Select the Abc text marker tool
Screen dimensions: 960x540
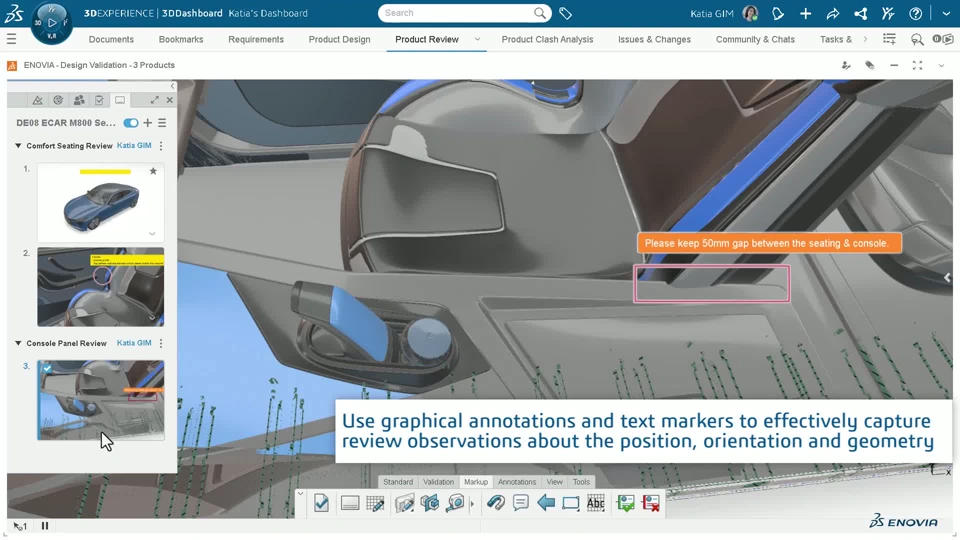pos(596,503)
